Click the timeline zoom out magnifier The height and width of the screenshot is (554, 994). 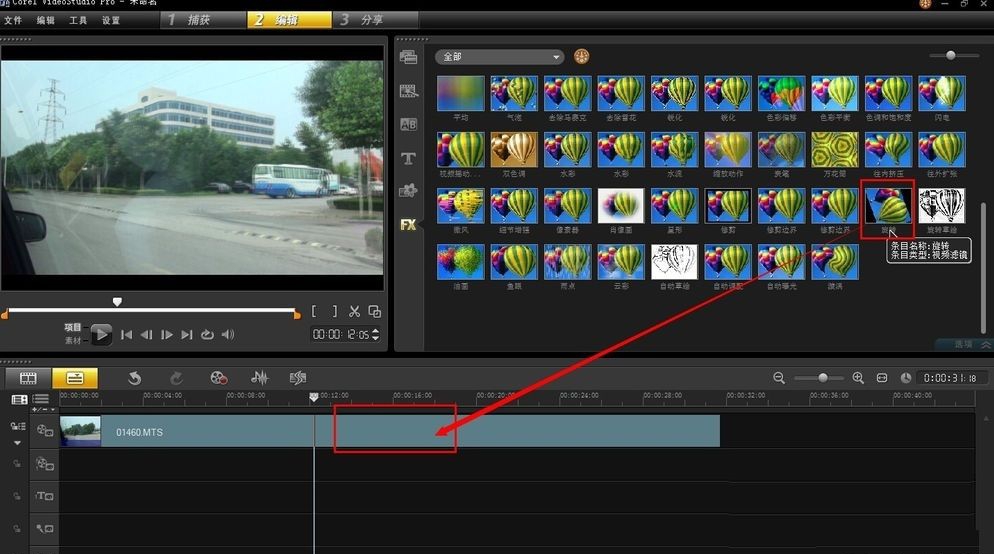[779, 378]
